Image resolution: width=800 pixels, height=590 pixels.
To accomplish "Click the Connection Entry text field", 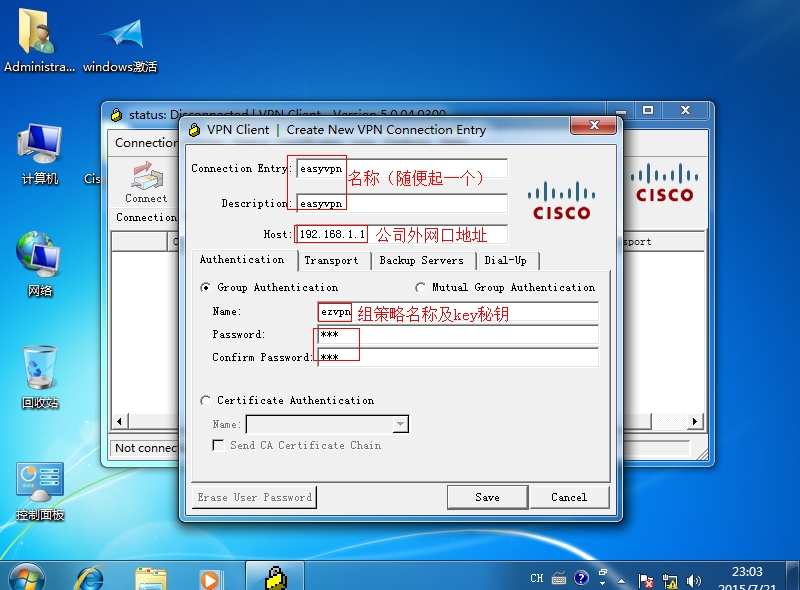I will (x=402, y=169).
